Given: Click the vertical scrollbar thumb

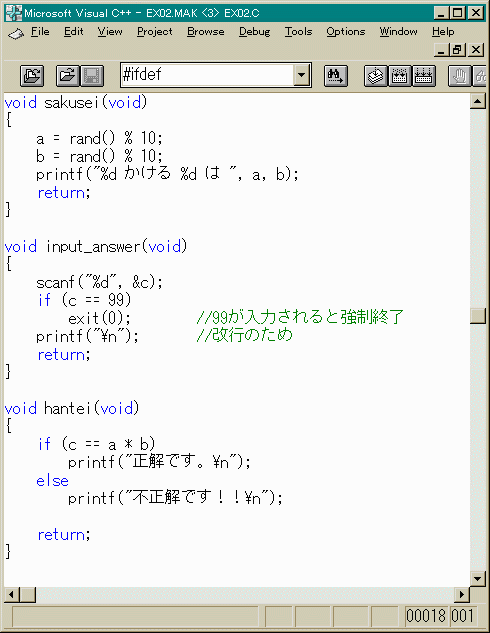Looking at the screenshot, I should (477, 316).
